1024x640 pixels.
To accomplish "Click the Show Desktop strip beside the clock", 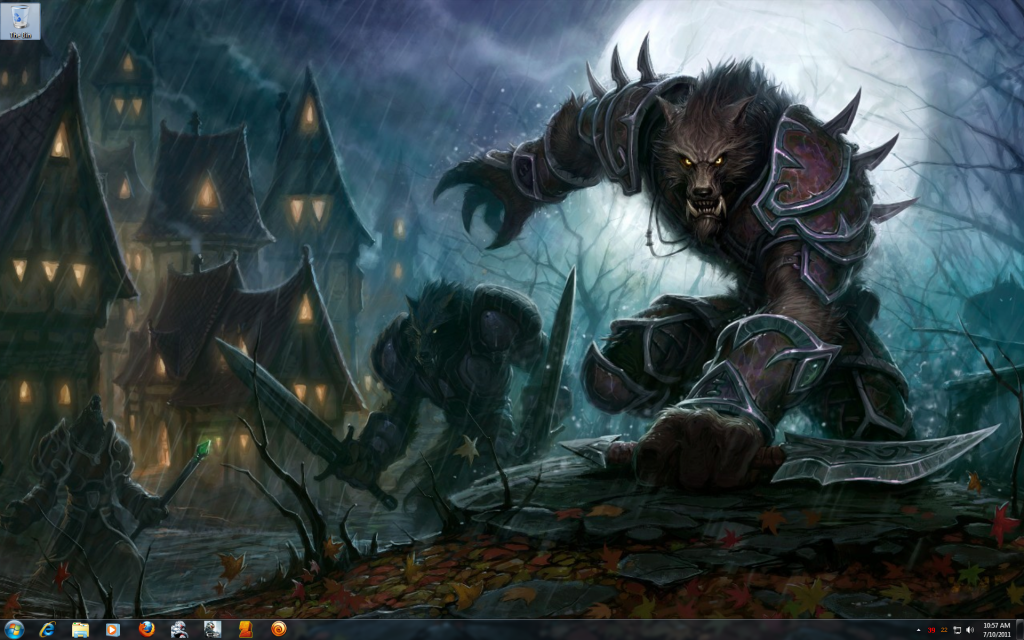I will [x=1019, y=630].
